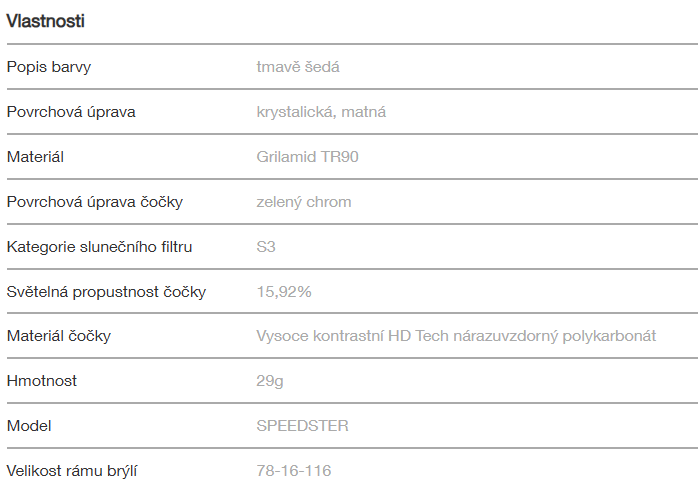Select the zelený chrom value
Image resolution: width=698 pixels, height=487 pixels.
point(304,202)
